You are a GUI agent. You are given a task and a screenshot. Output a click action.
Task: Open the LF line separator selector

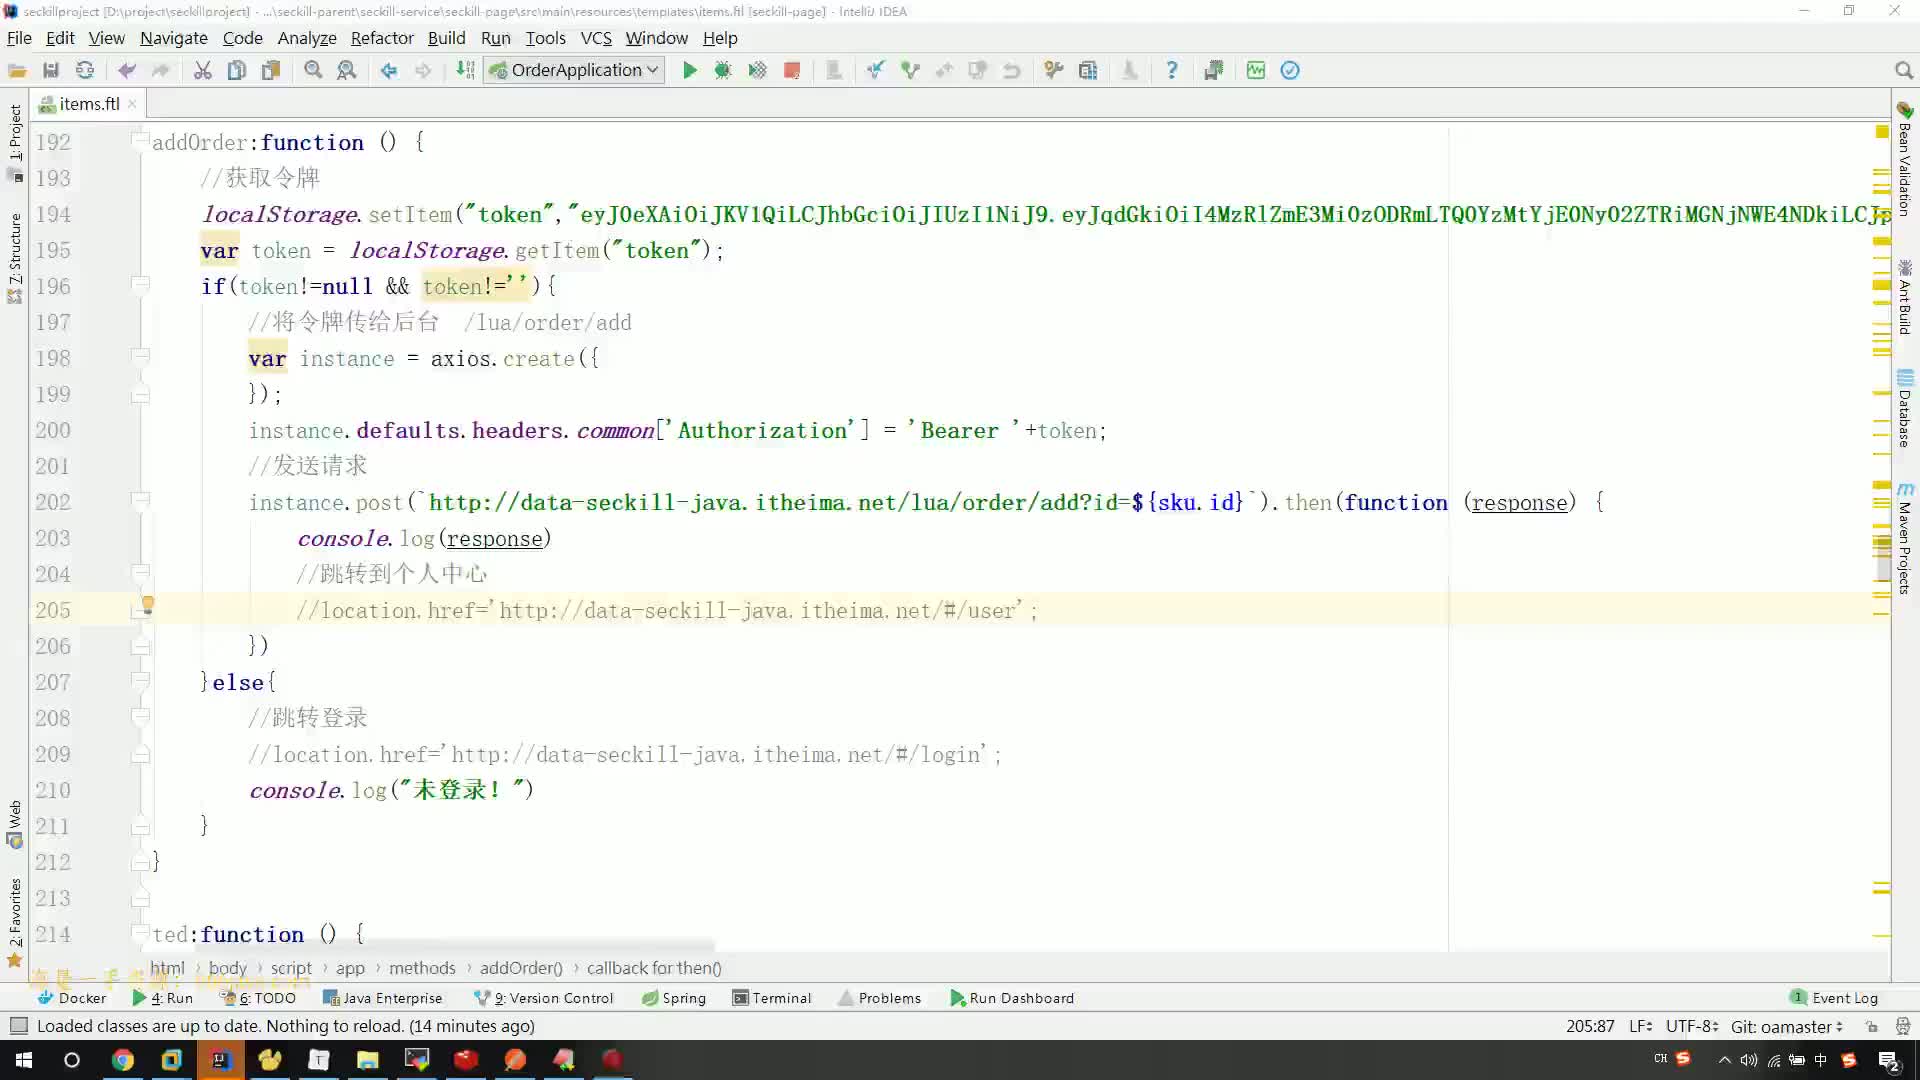tap(1641, 1026)
